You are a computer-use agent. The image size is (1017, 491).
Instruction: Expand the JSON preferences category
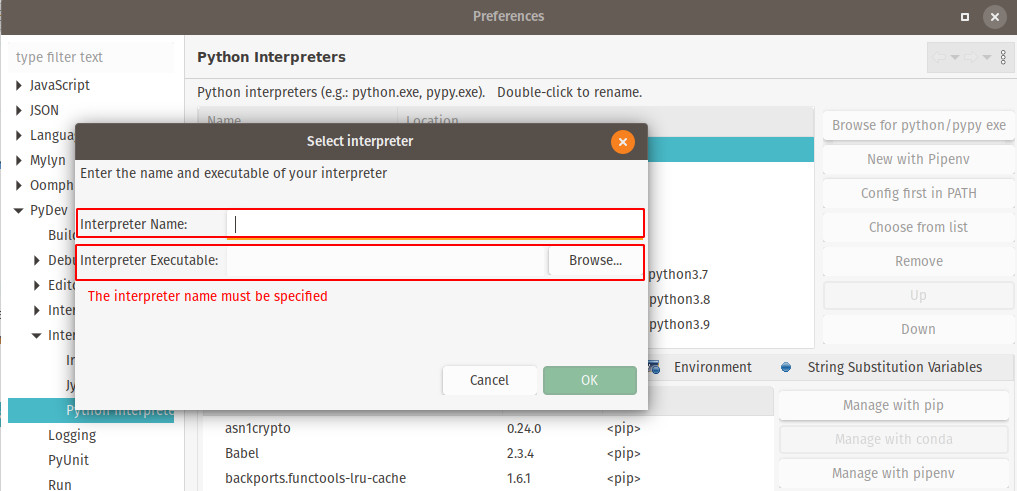[19, 110]
